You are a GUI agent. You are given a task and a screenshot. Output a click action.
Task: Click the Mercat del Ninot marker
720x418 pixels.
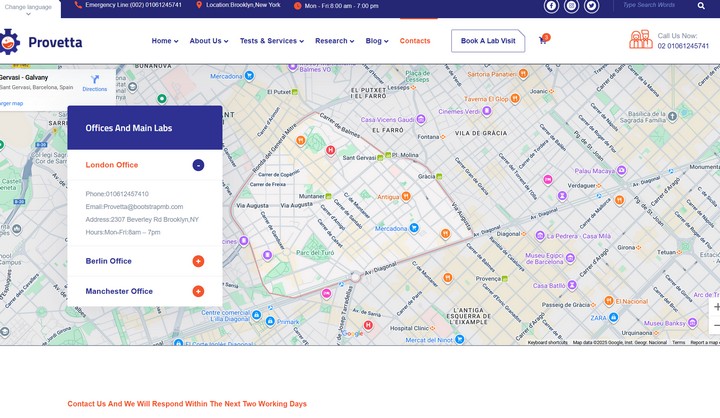click(x=459, y=339)
